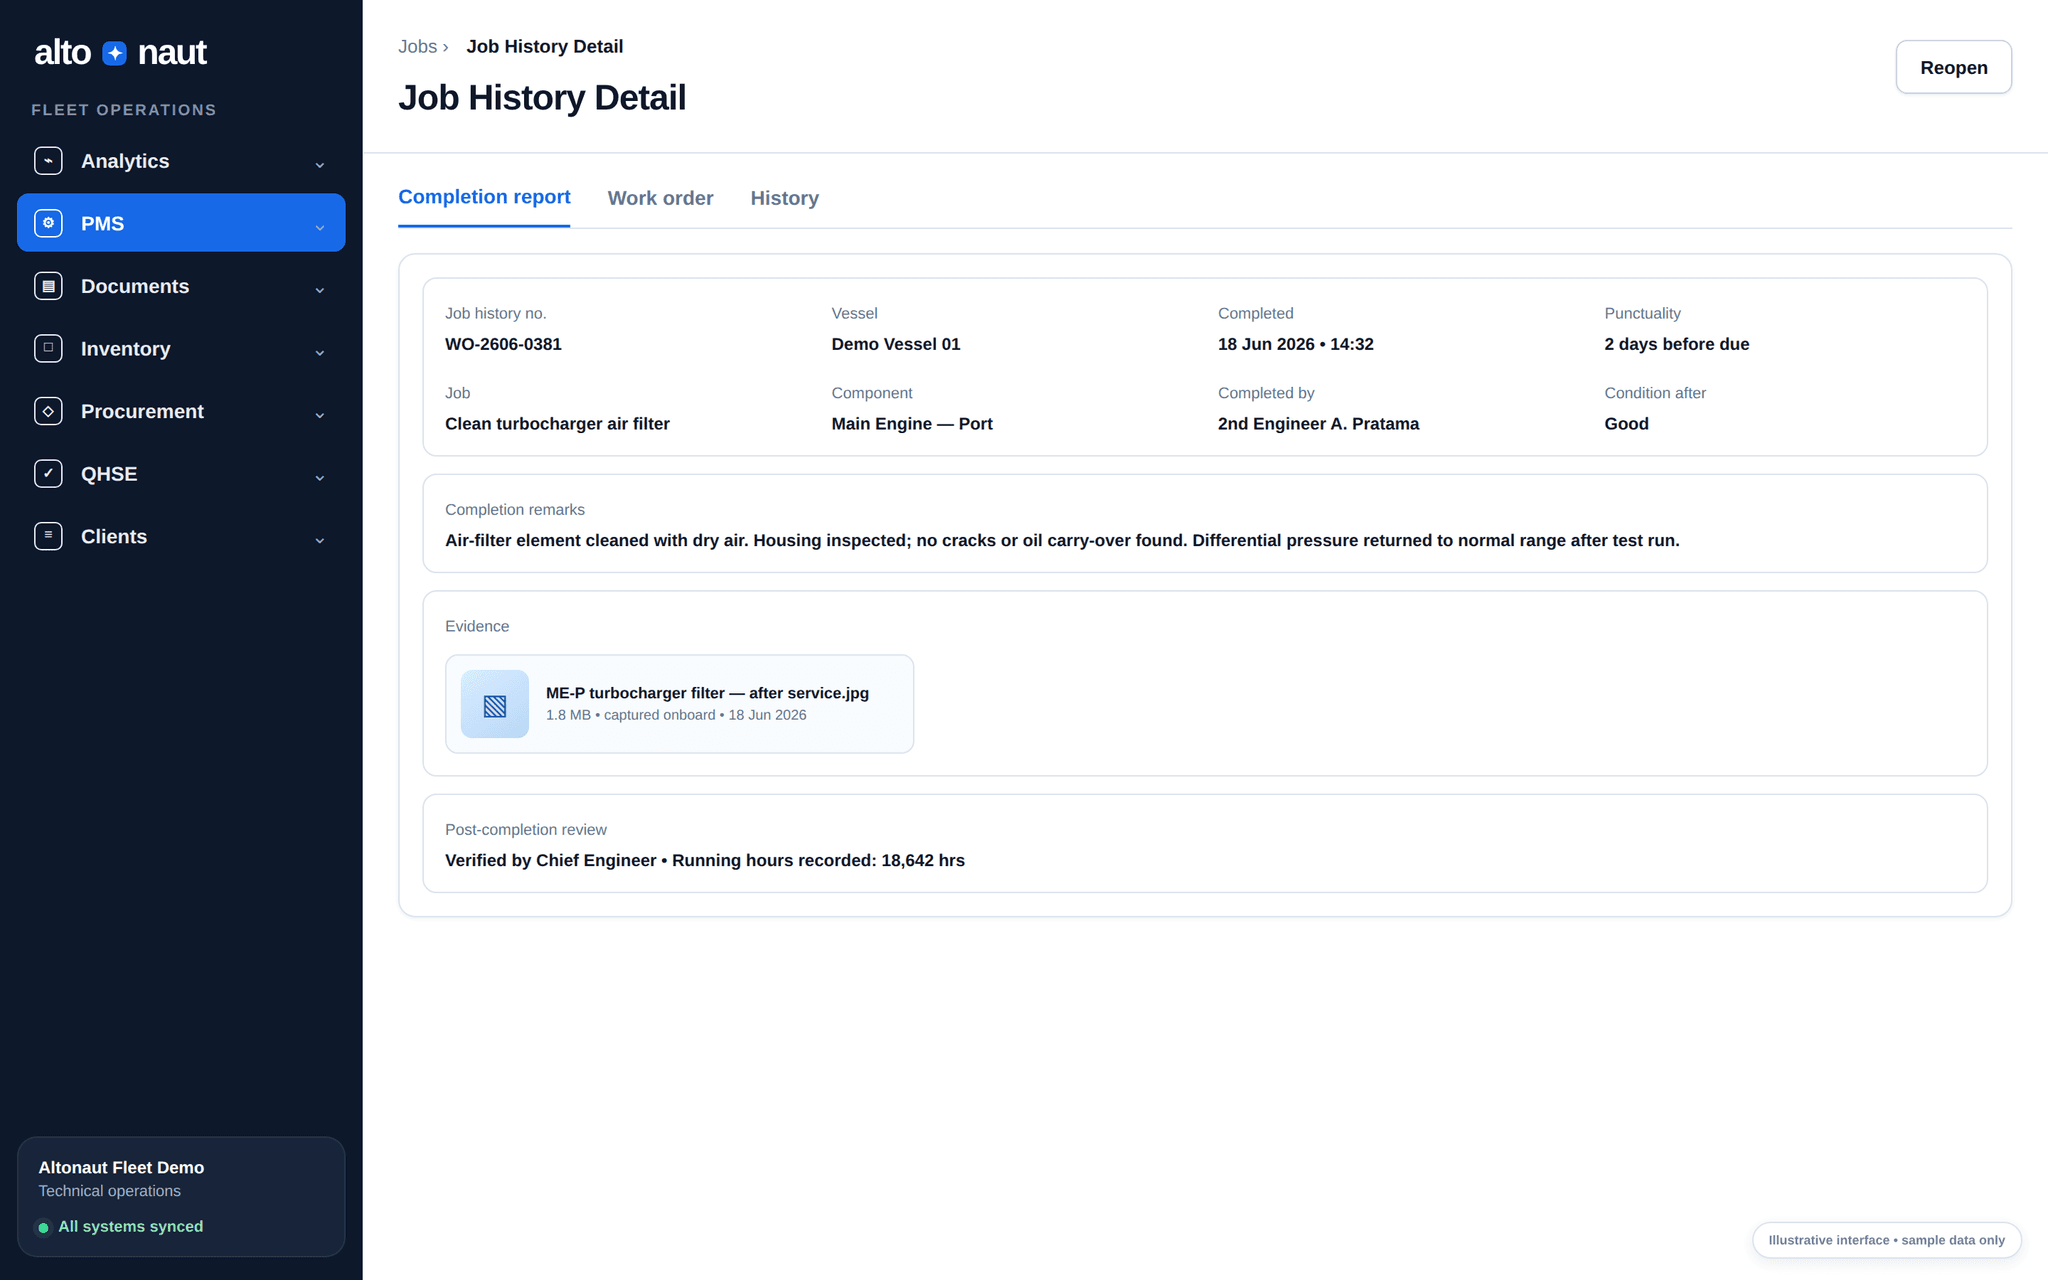Click the 1.8 MB captured onboard caption
The height and width of the screenshot is (1280, 2048).
pos(676,715)
